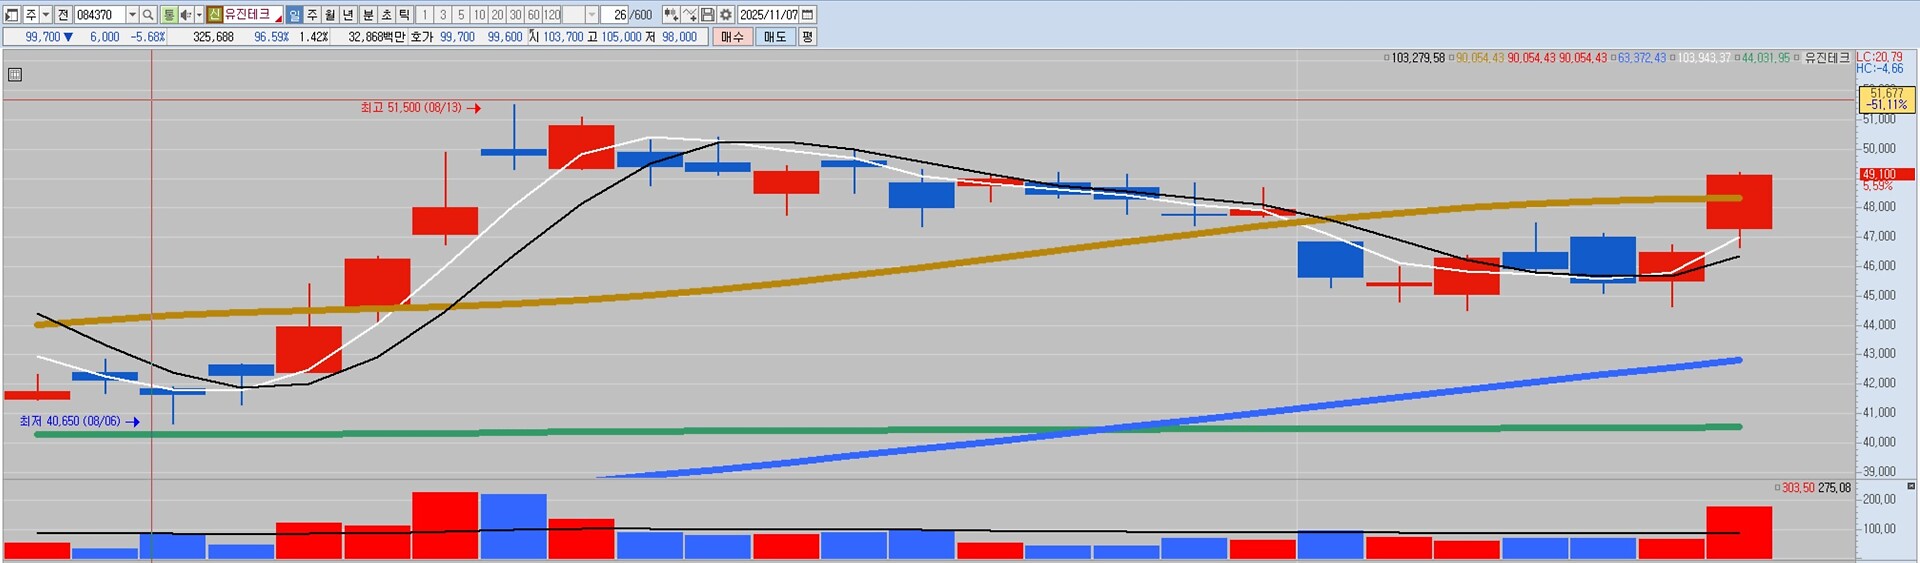
Task: Click the date field showing 2025/11/07
Action: pos(768,15)
